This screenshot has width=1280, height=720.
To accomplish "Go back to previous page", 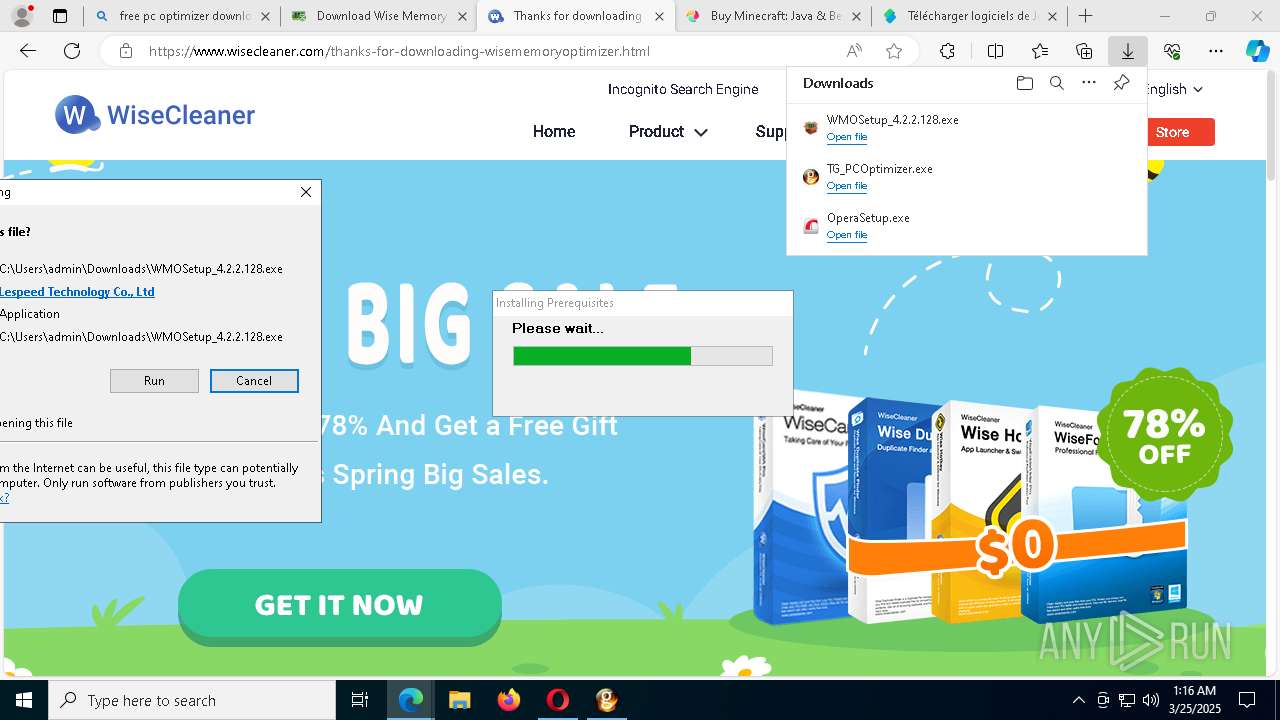I will [x=28, y=51].
